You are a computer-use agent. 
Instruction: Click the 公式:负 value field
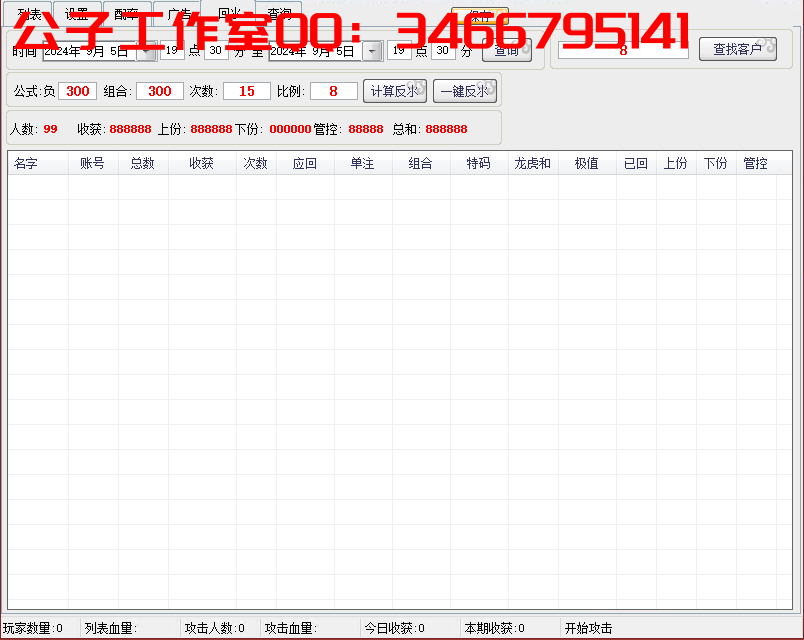(x=77, y=91)
